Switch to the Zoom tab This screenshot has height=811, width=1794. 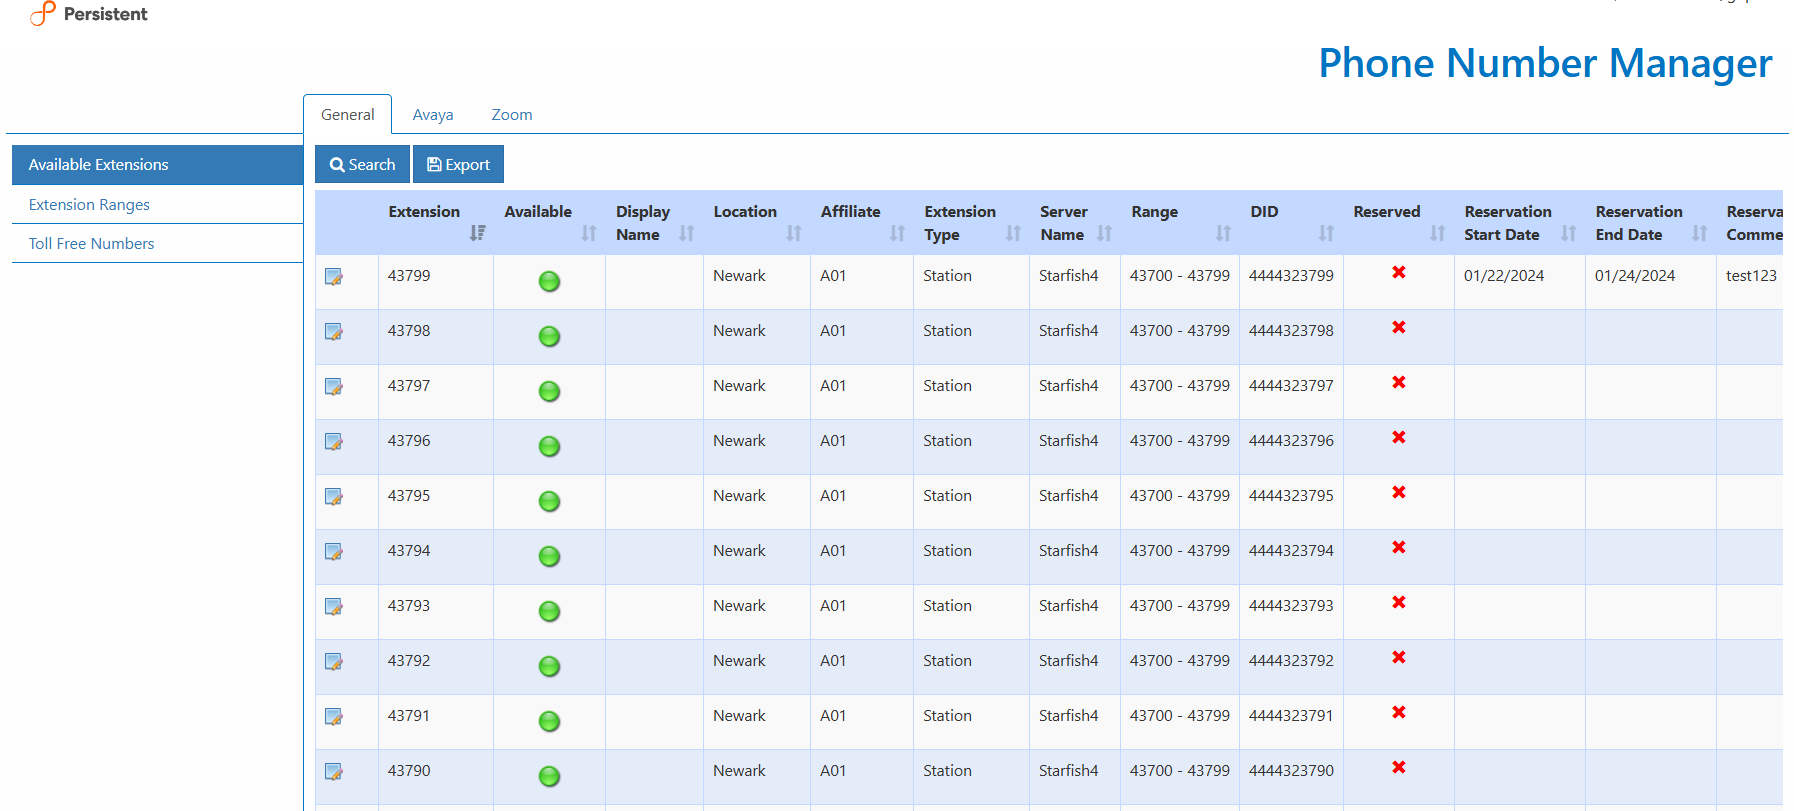tap(512, 114)
